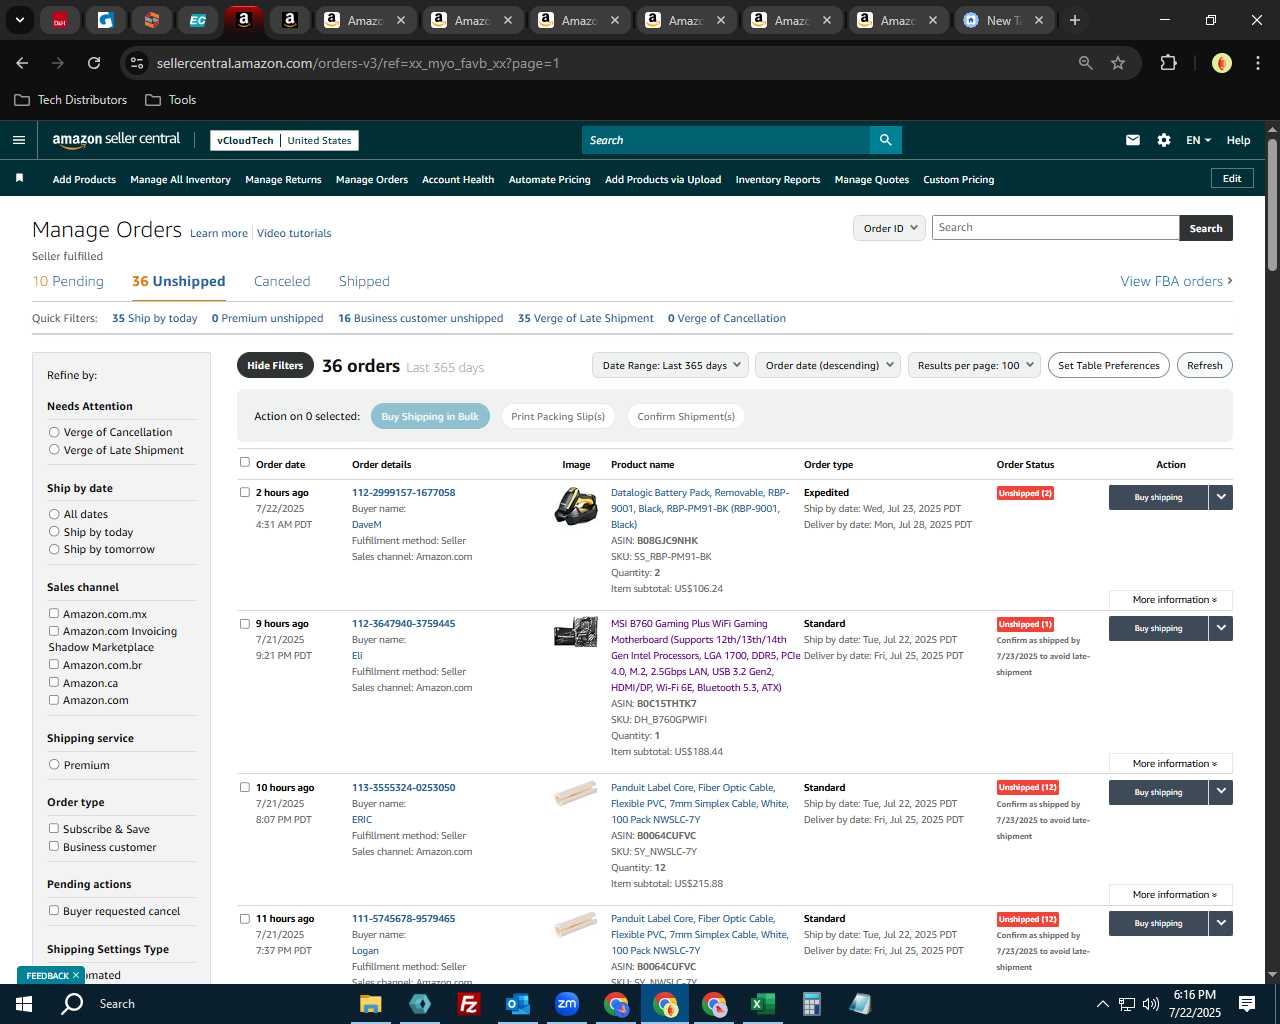
Task: Open the Order ID search type dropdown
Action: click(x=888, y=228)
